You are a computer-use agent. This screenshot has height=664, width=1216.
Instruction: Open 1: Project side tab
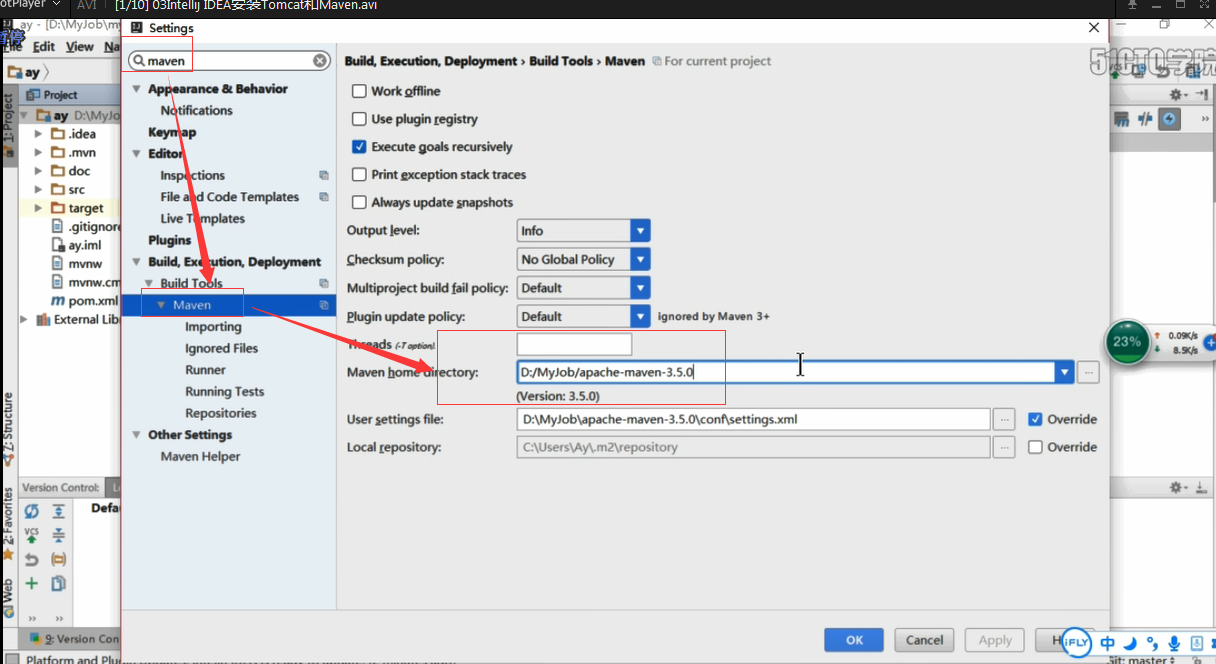click(x=8, y=125)
